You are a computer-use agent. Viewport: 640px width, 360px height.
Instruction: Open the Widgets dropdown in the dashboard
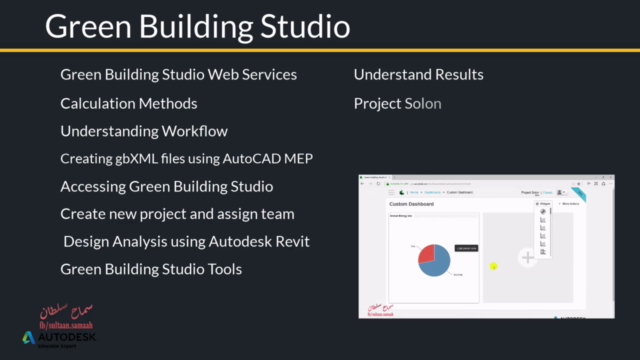543,204
